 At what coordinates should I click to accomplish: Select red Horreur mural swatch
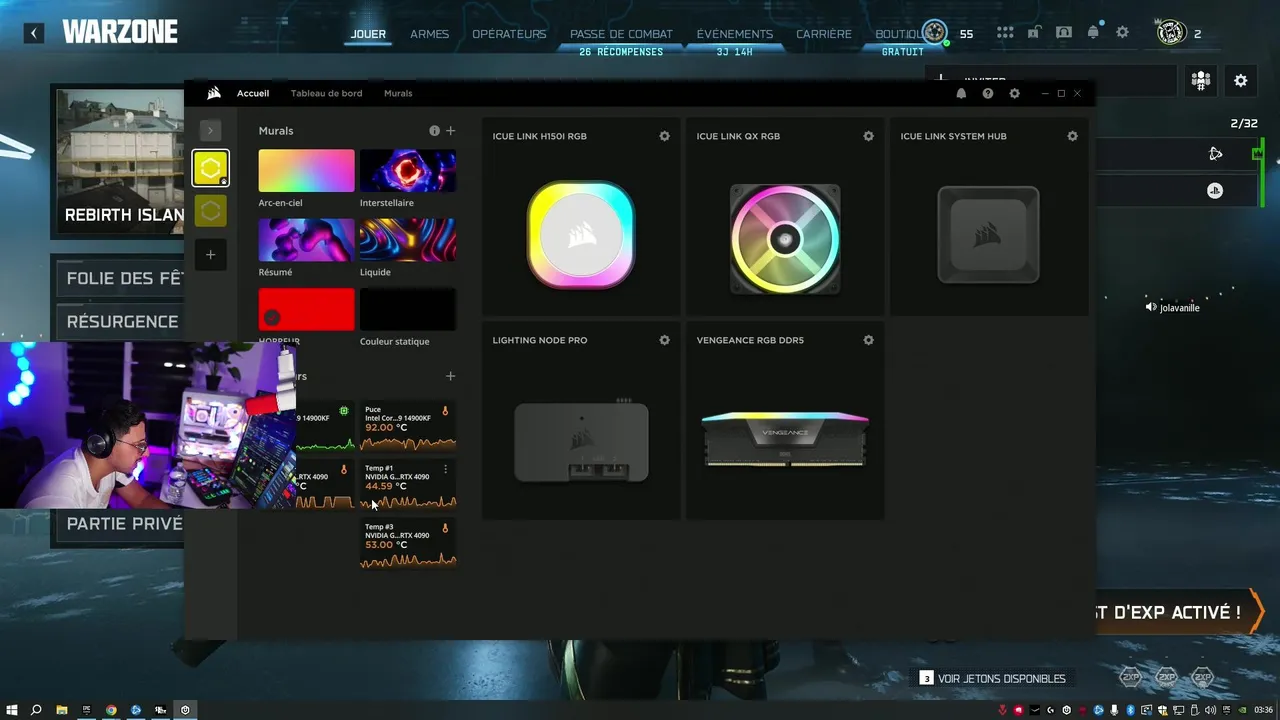306,309
